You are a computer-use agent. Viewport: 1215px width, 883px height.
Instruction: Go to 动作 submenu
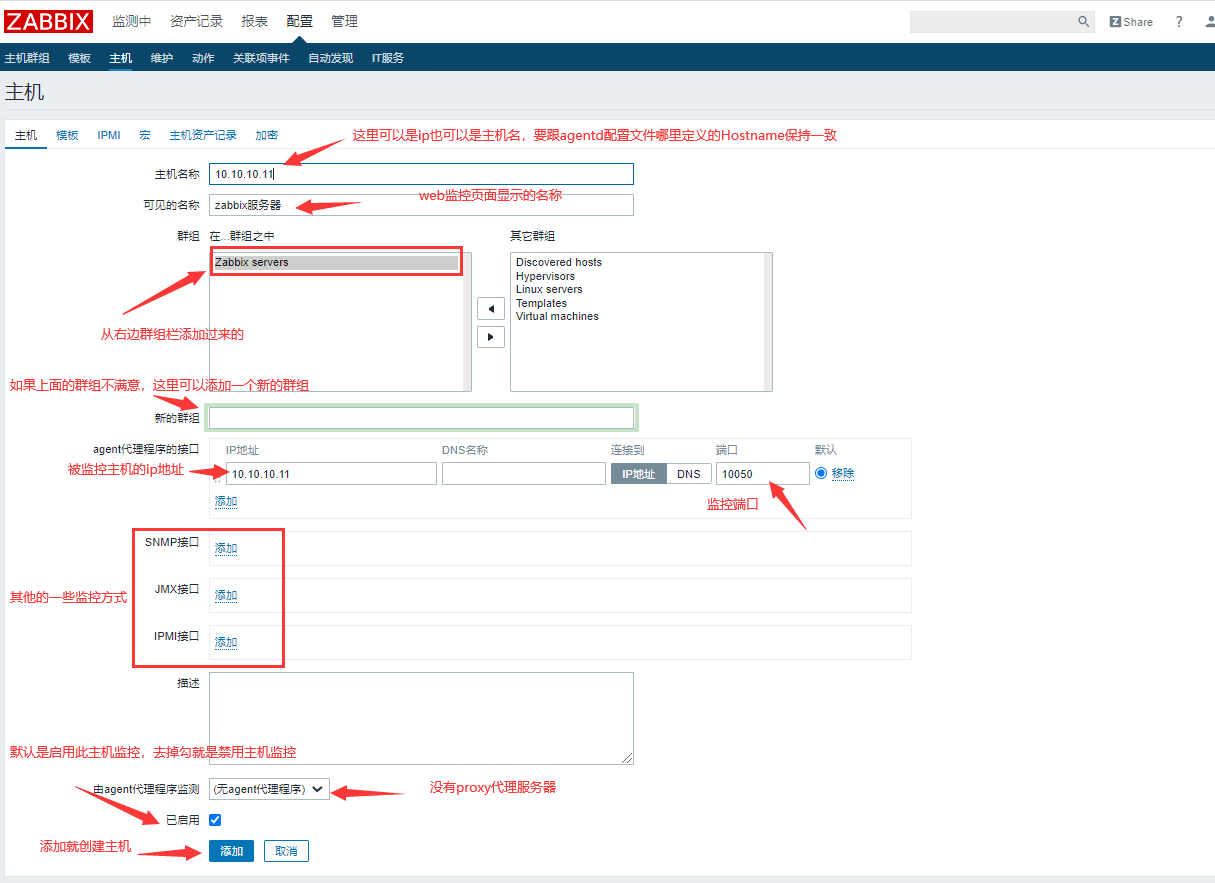(203, 58)
